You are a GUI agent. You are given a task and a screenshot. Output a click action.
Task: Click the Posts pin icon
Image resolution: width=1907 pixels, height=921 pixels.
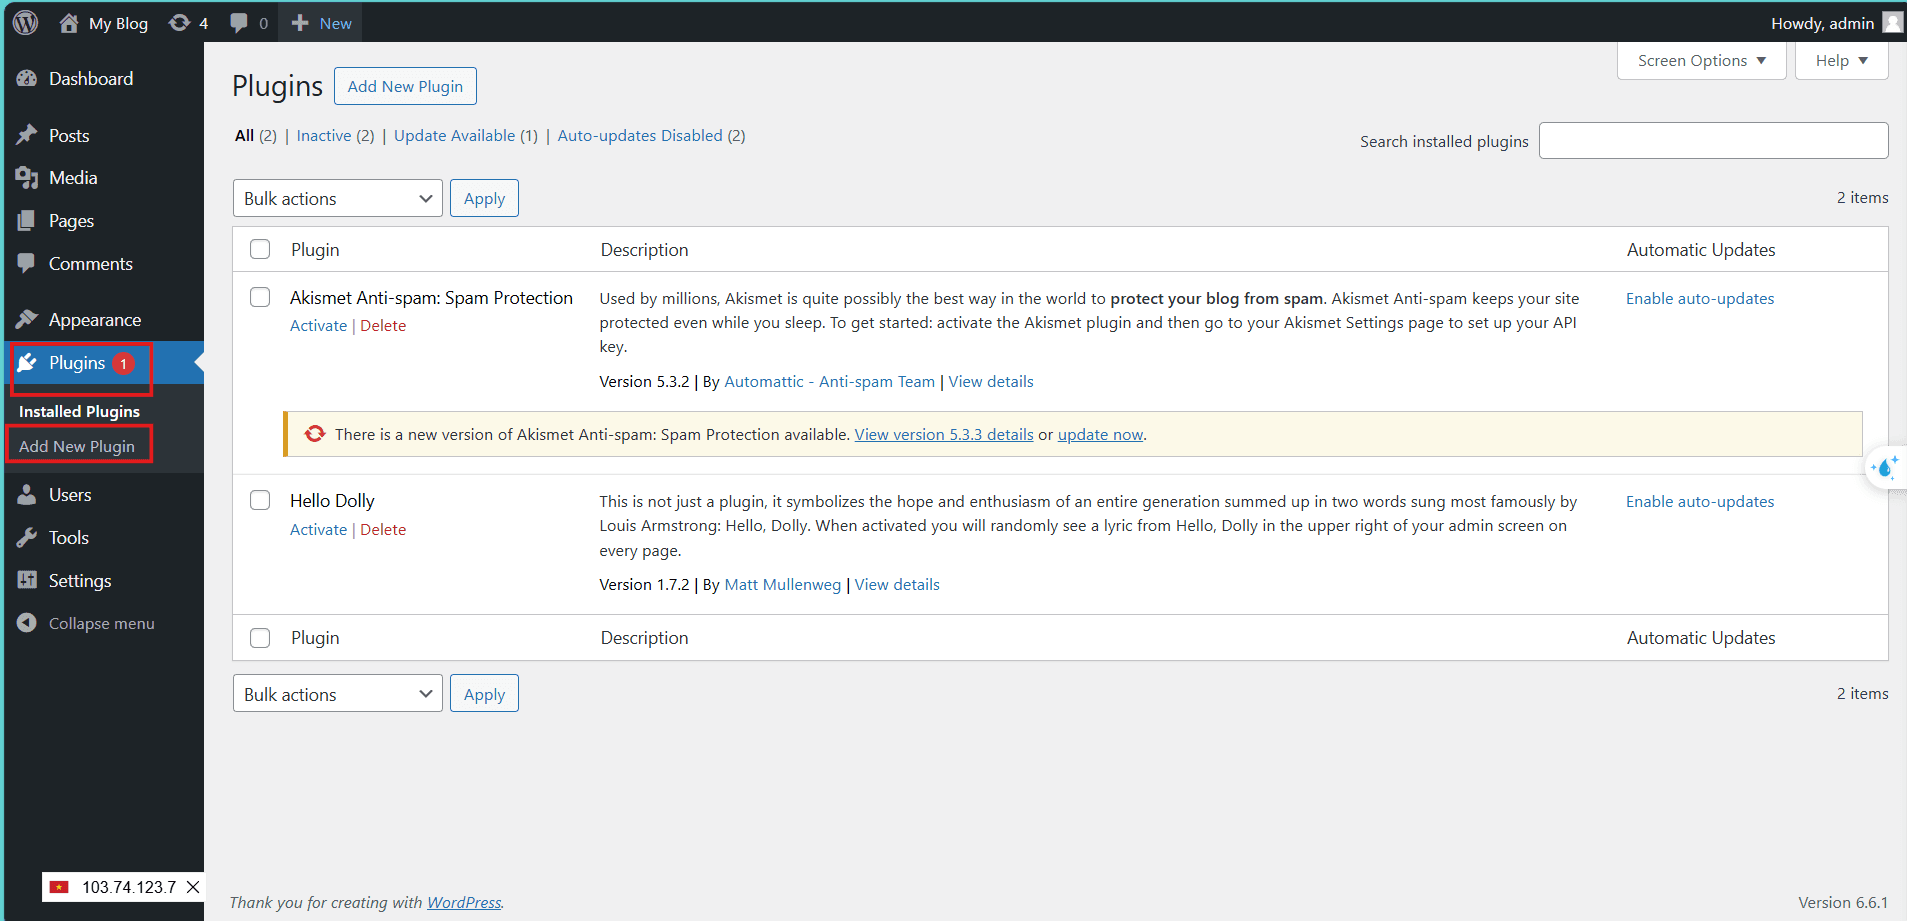tap(27, 135)
